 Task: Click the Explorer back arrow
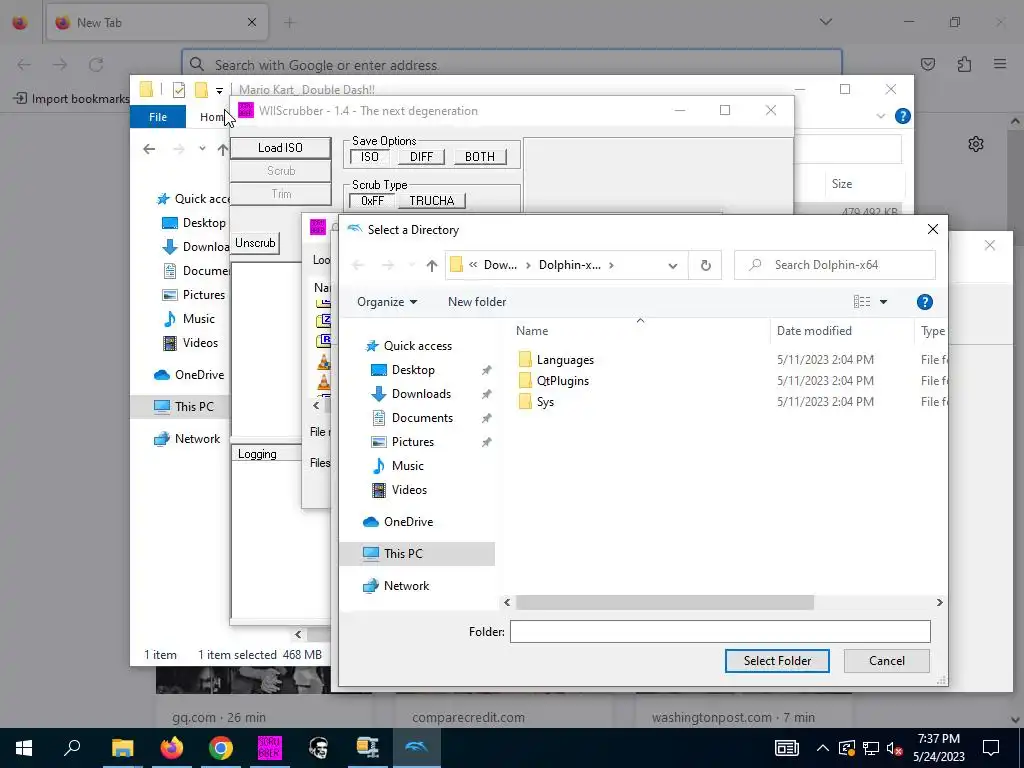(149, 150)
